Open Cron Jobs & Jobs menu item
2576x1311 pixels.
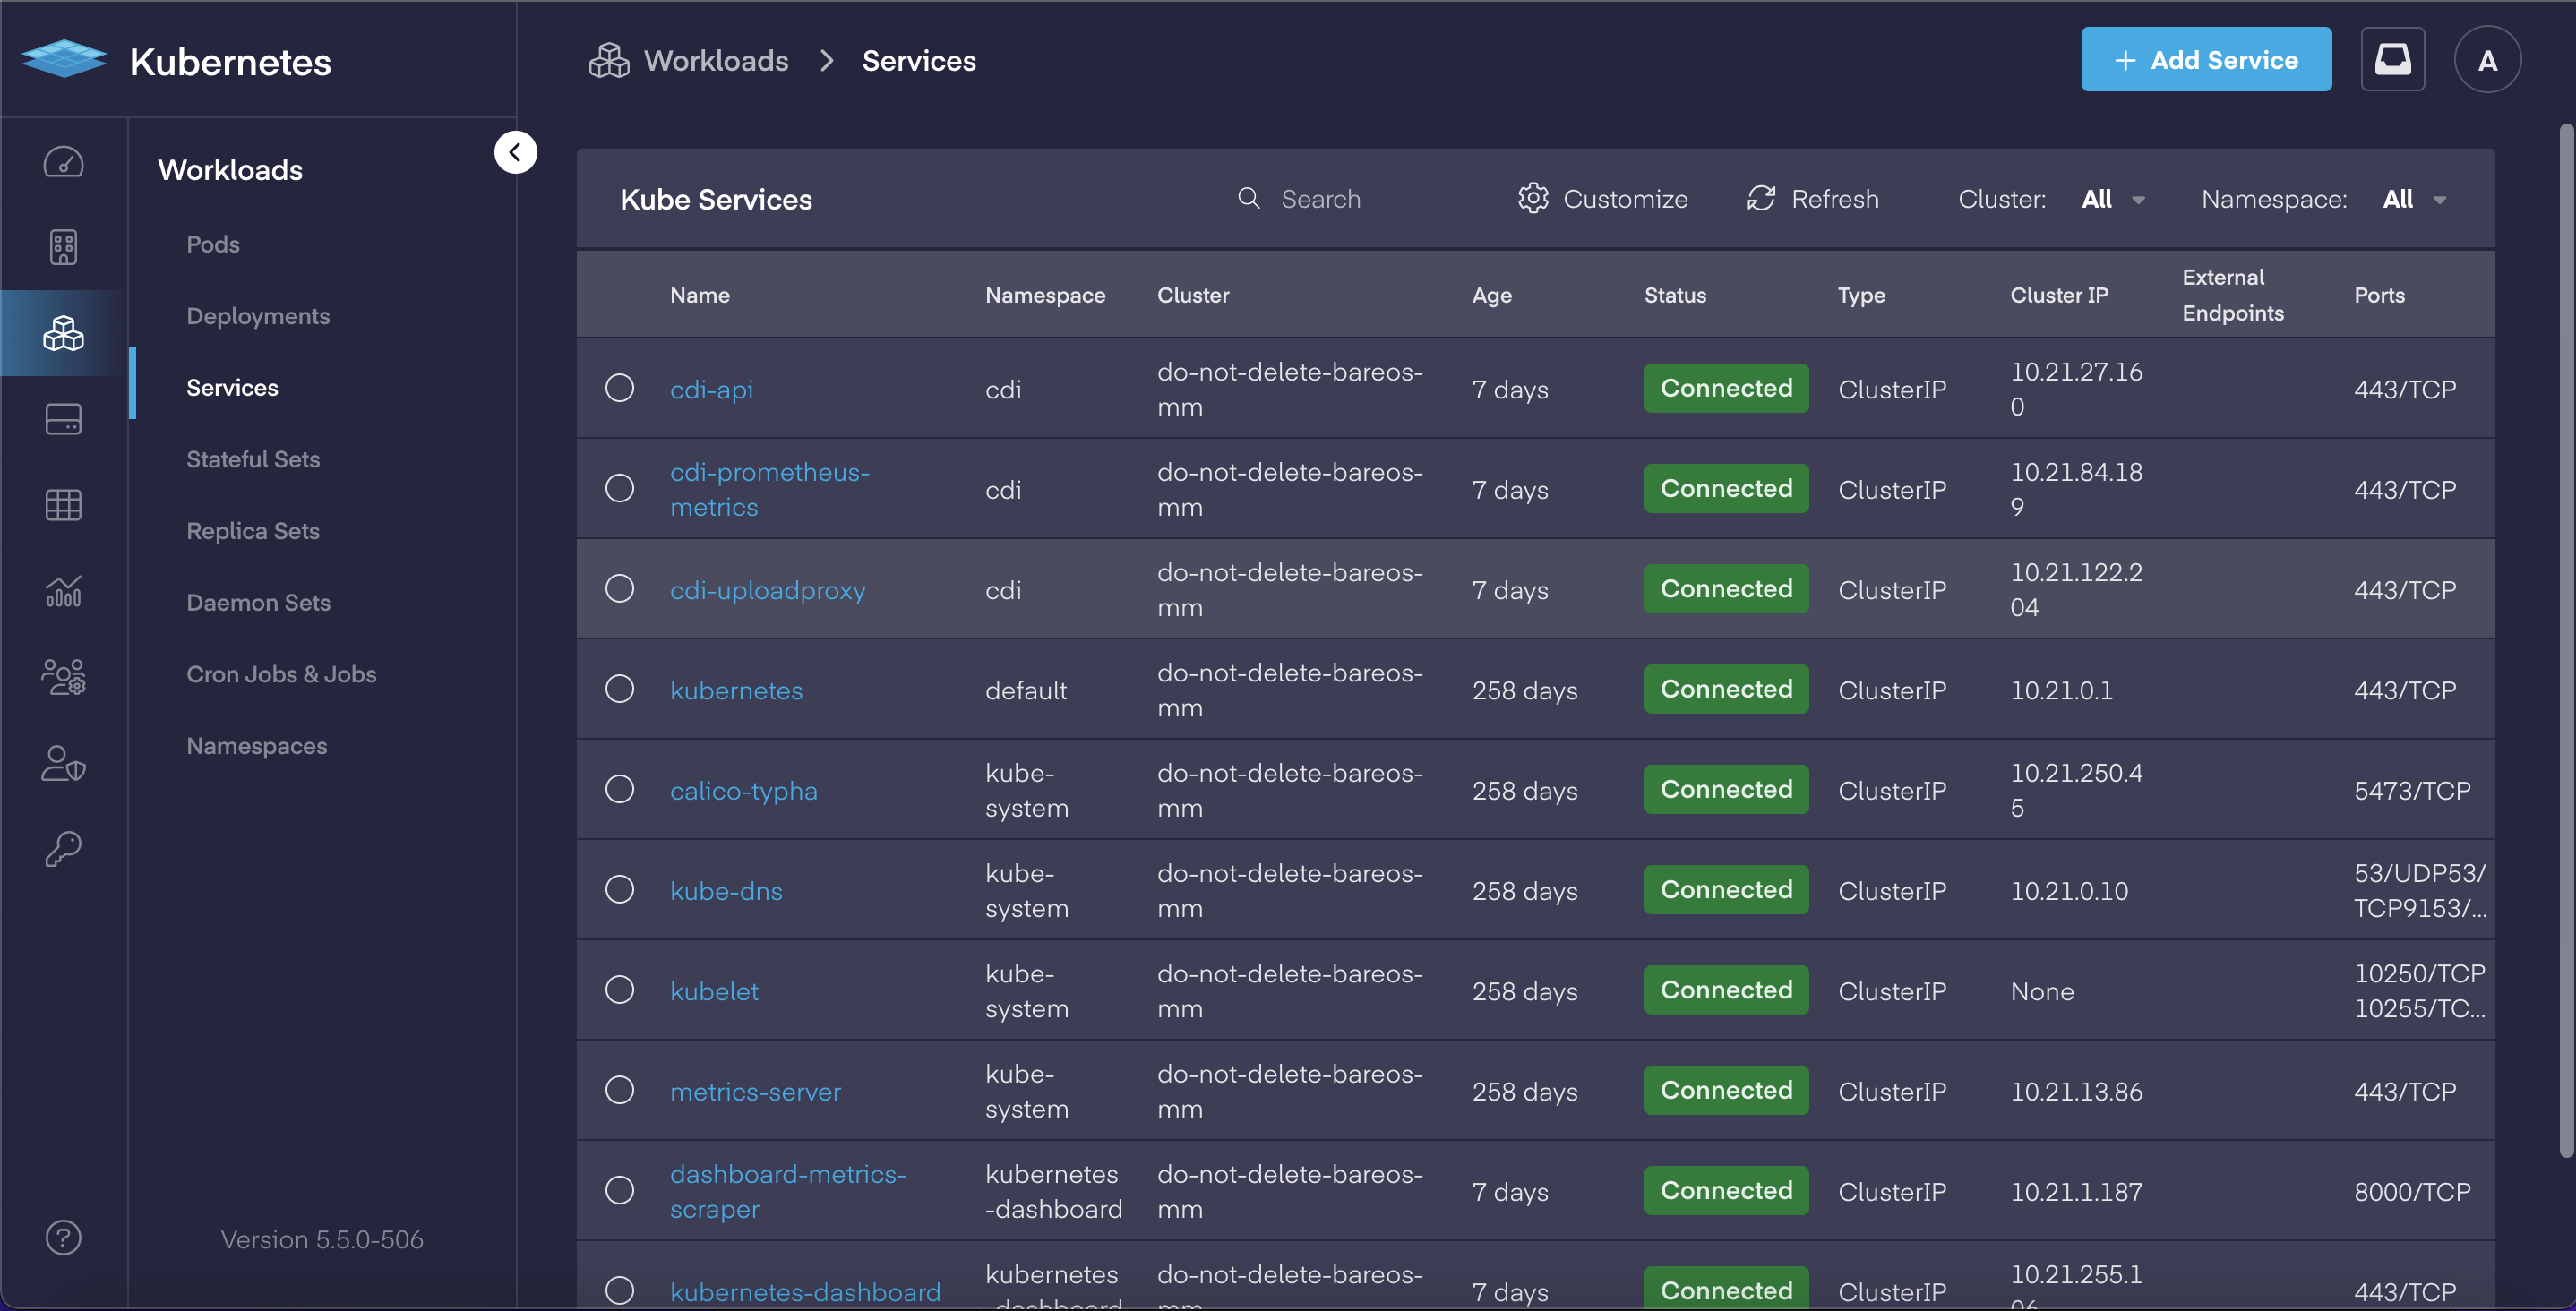pos(281,674)
